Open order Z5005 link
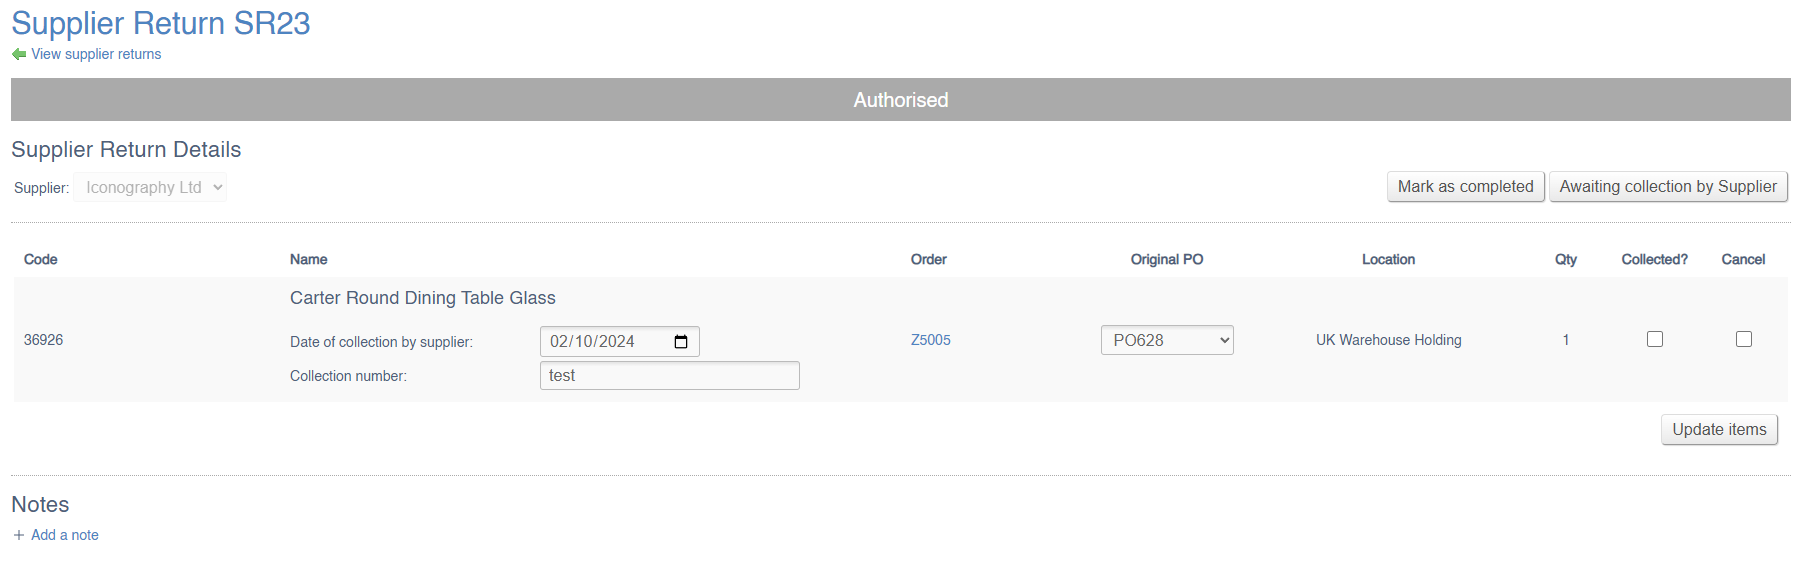The image size is (1804, 573). tap(930, 340)
